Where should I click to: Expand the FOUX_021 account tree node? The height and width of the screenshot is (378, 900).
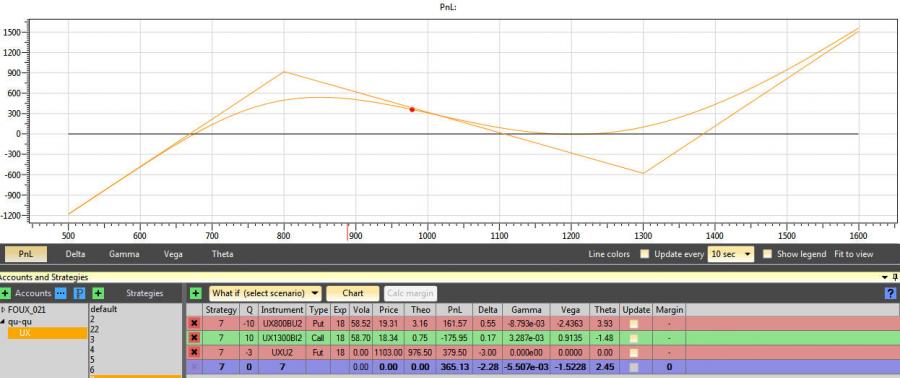pos(4,310)
